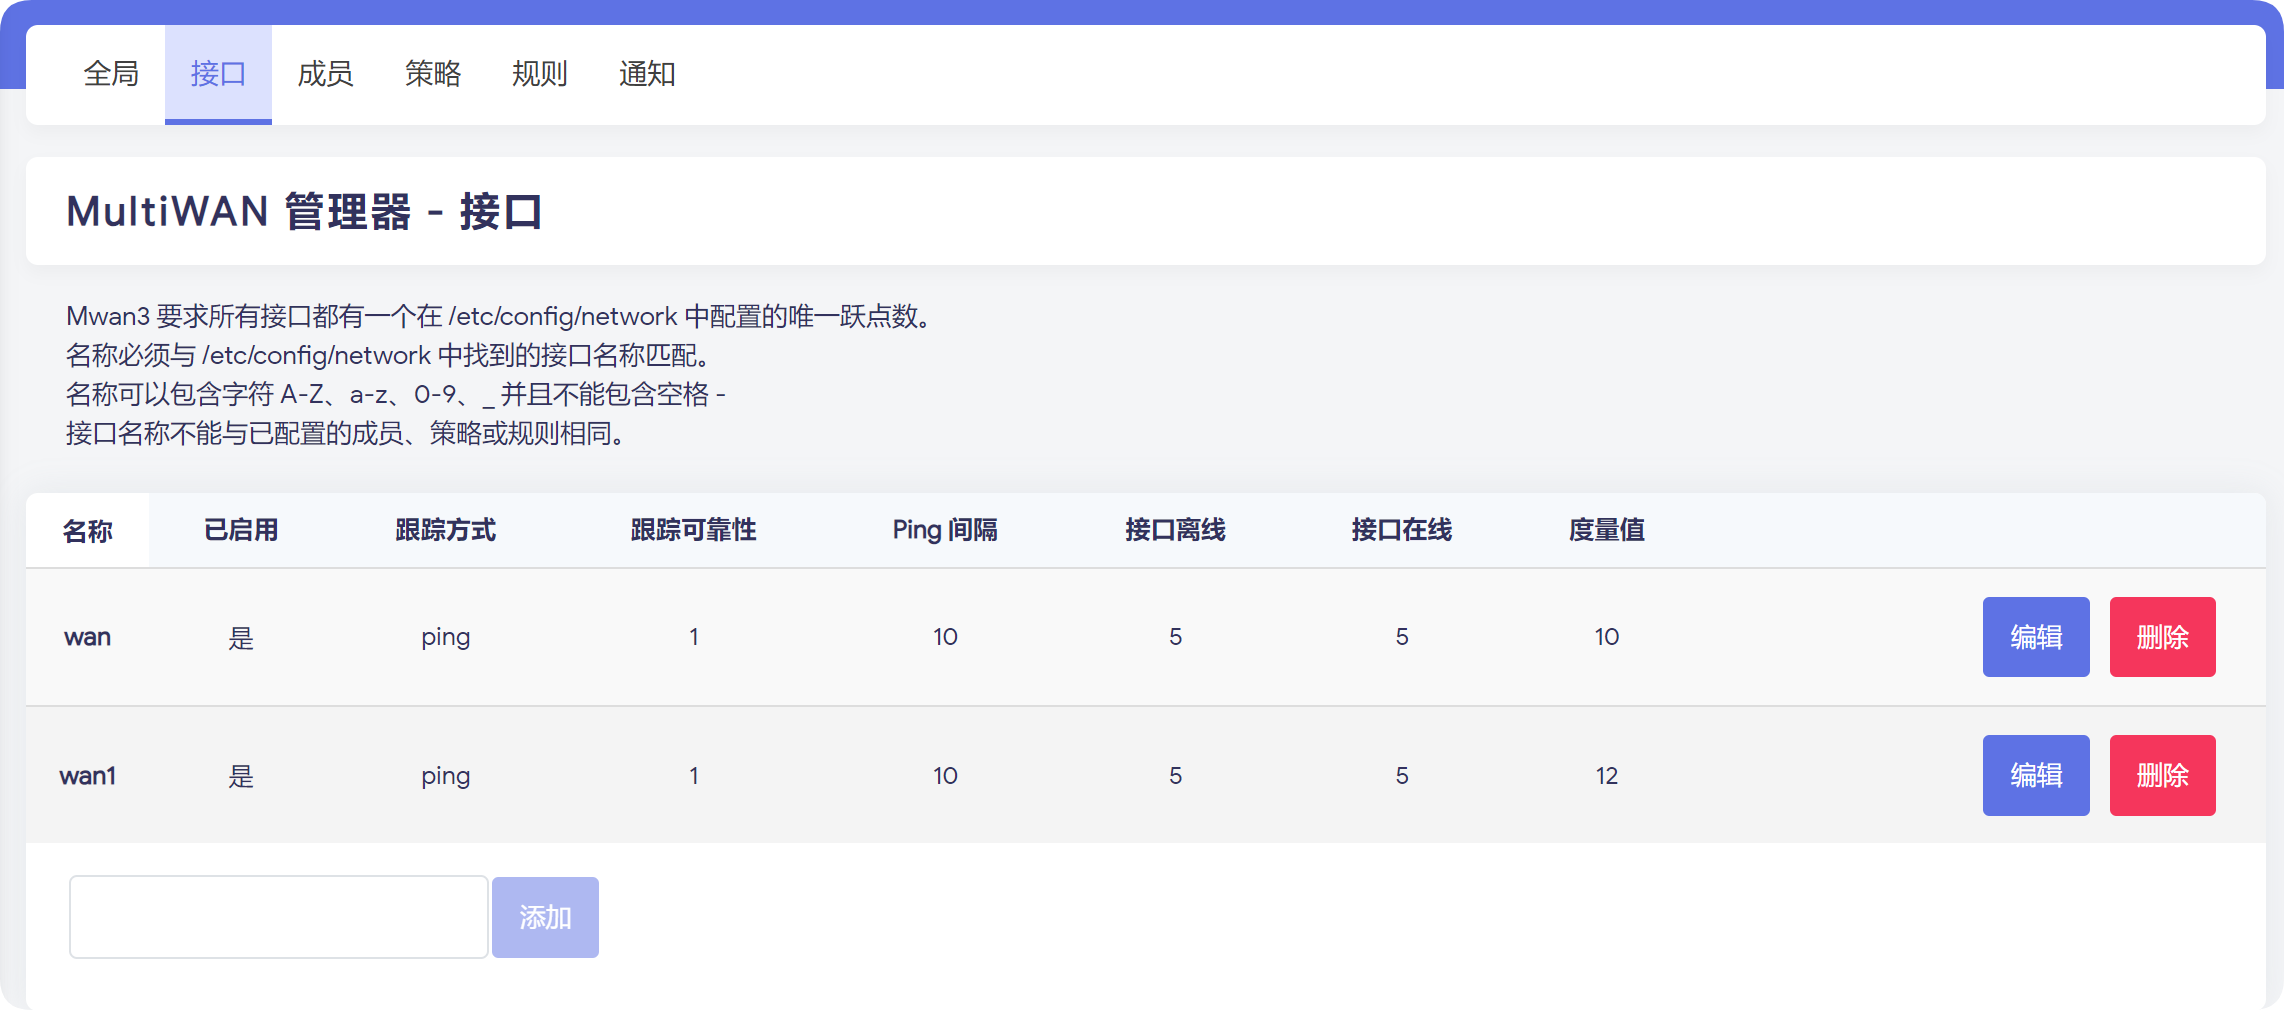The height and width of the screenshot is (1010, 2284).
Task: Click 删除 button for wan interface
Action: [x=2162, y=637]
